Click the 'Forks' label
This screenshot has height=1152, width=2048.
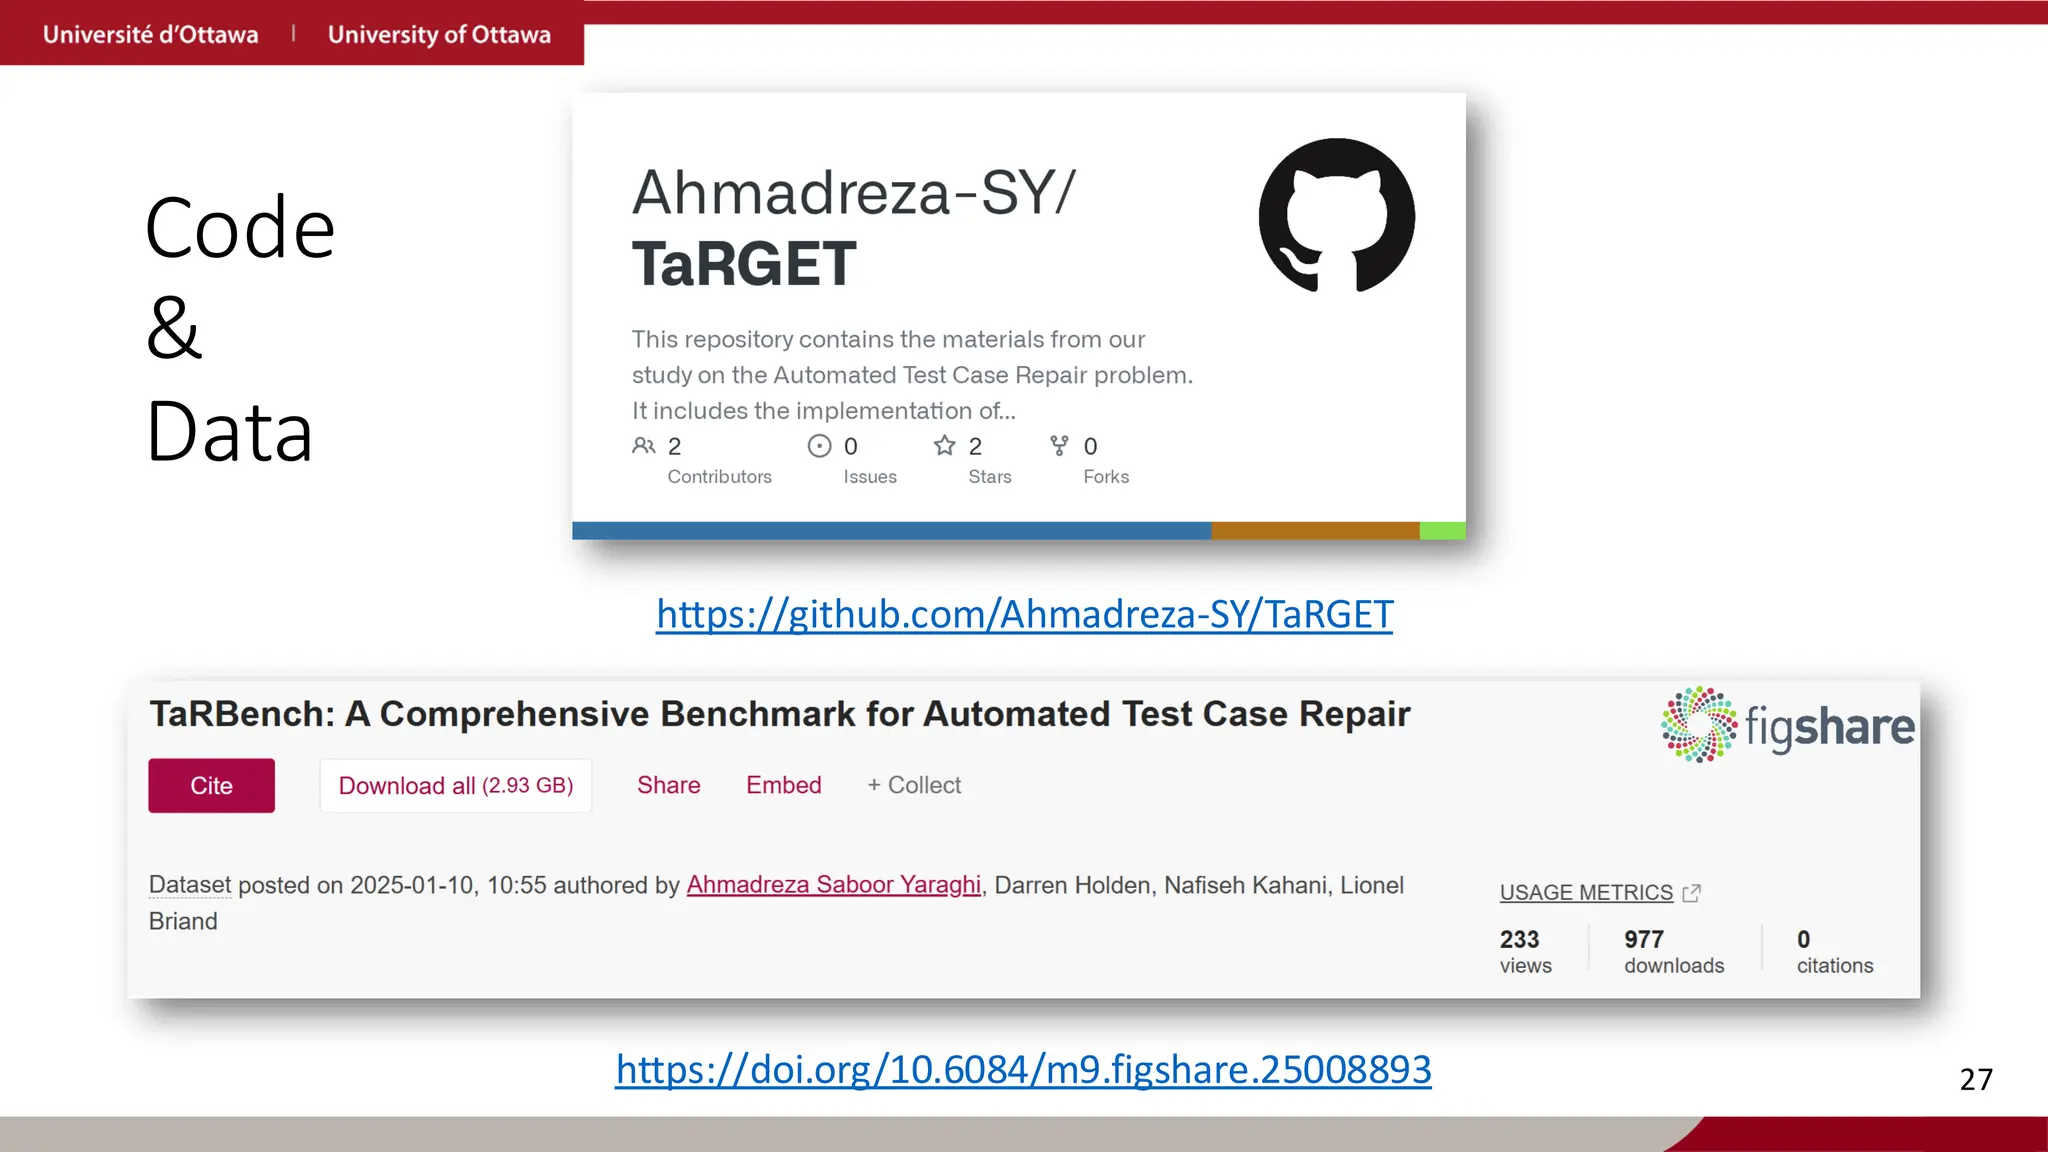point(1106,477)
